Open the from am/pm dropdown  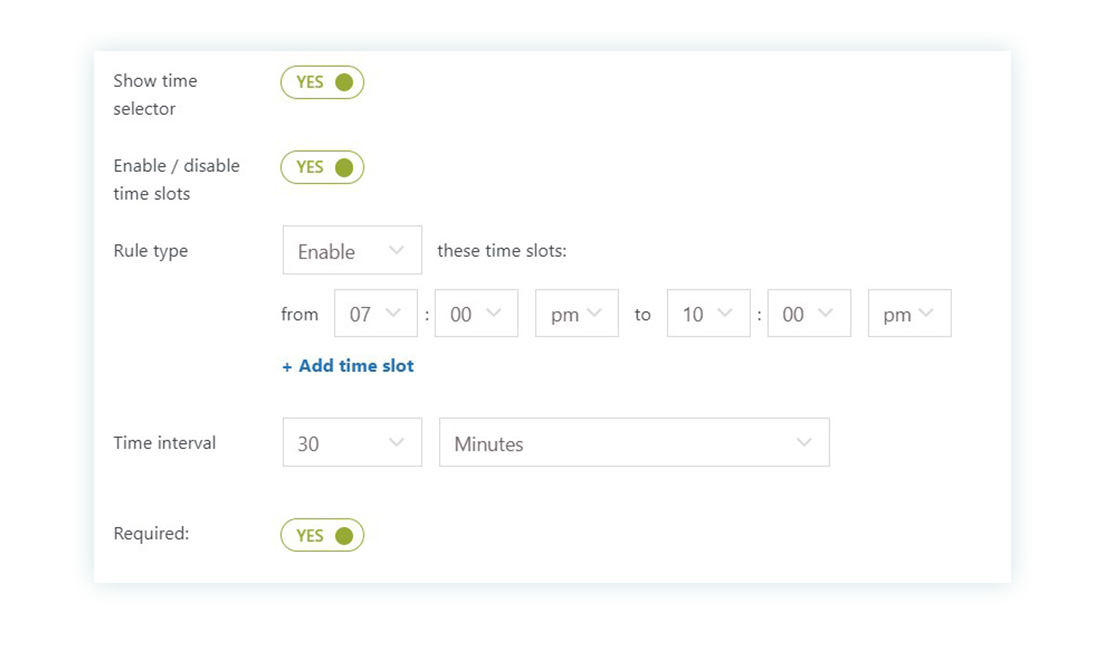(577, 314)
